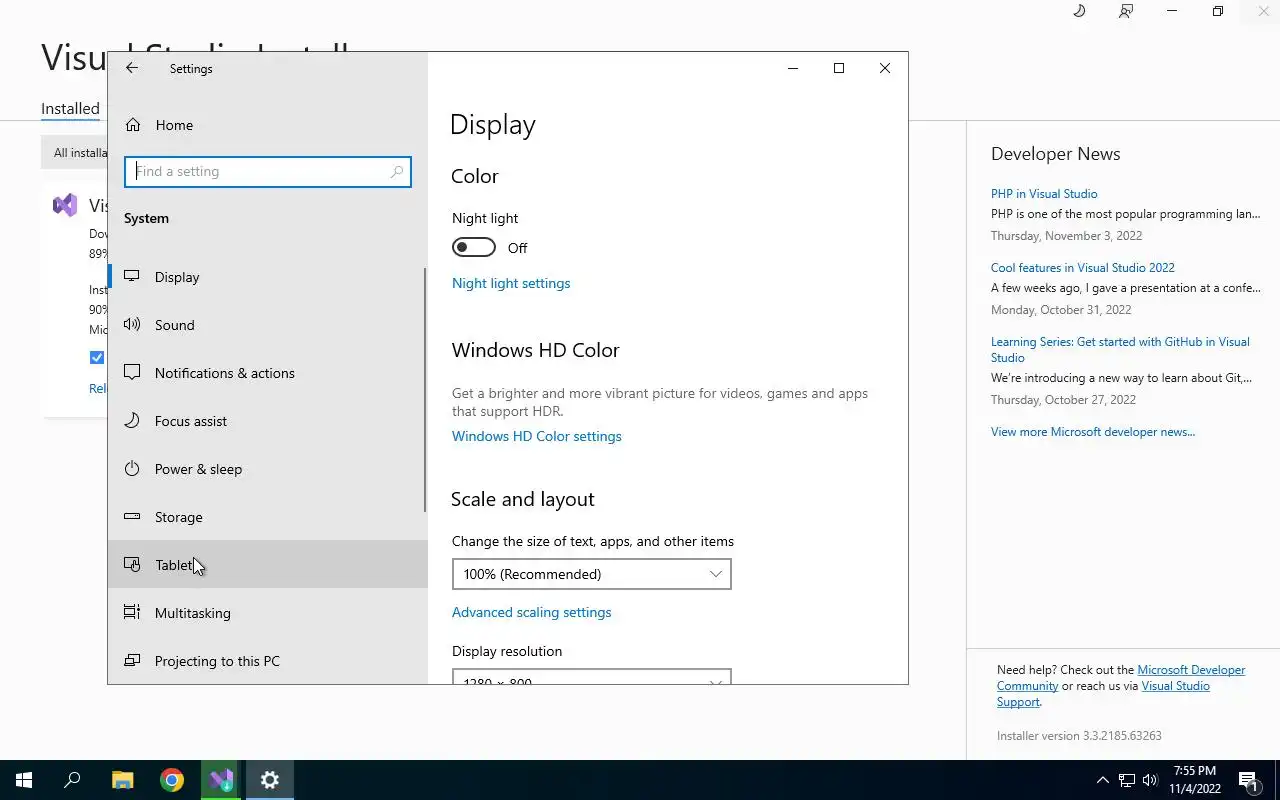Open Learning Series GitHub article link
The width and height of the screenshot is (1280, 800).
pyautogui.click(x=1120, y=349)
